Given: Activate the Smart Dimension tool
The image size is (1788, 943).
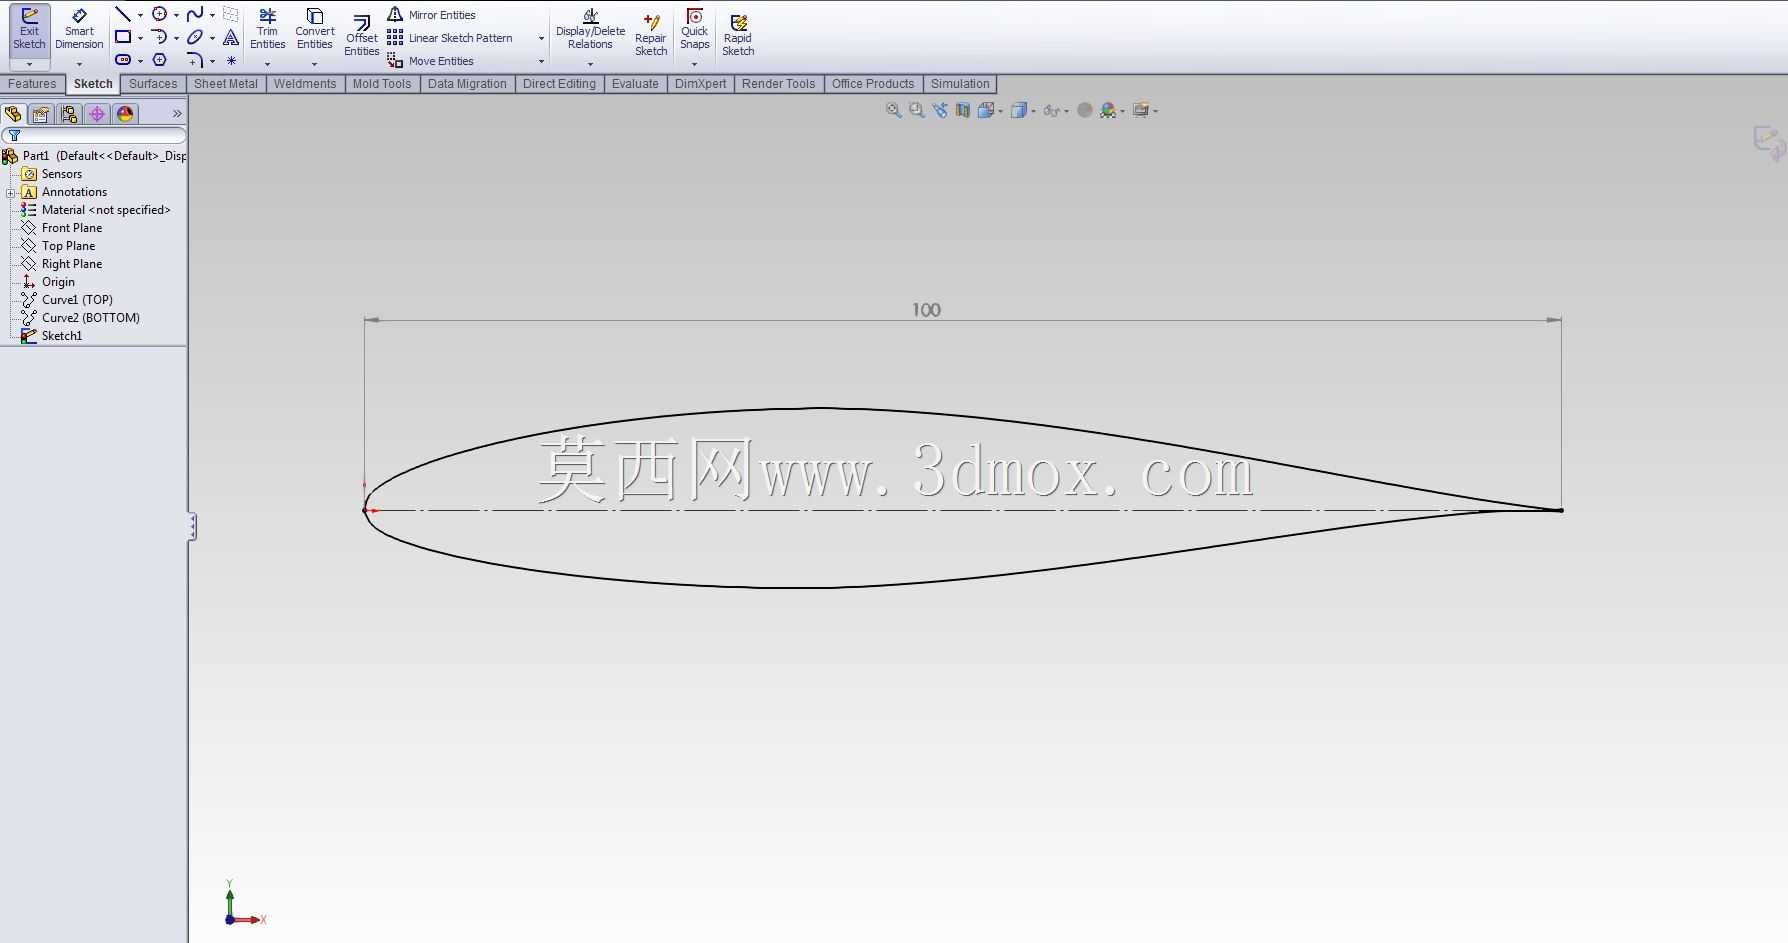Looking at the screenshot, I should [x=79, y=29].
